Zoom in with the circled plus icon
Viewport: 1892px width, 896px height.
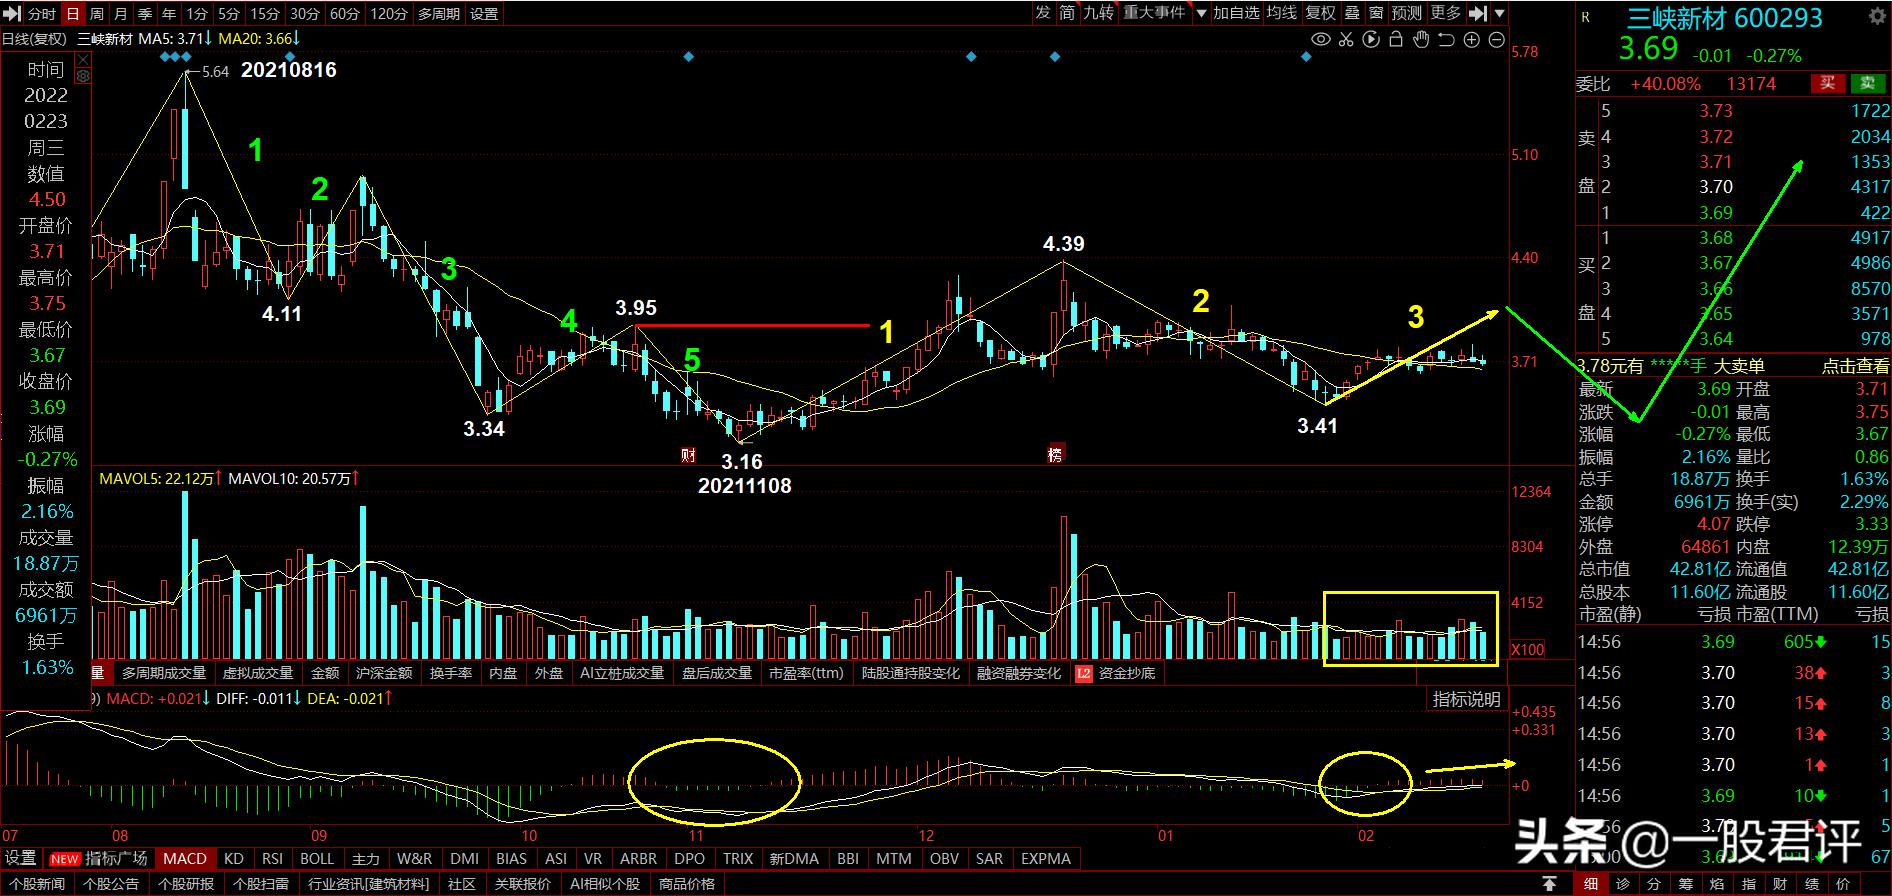[x=1472, y=40]
